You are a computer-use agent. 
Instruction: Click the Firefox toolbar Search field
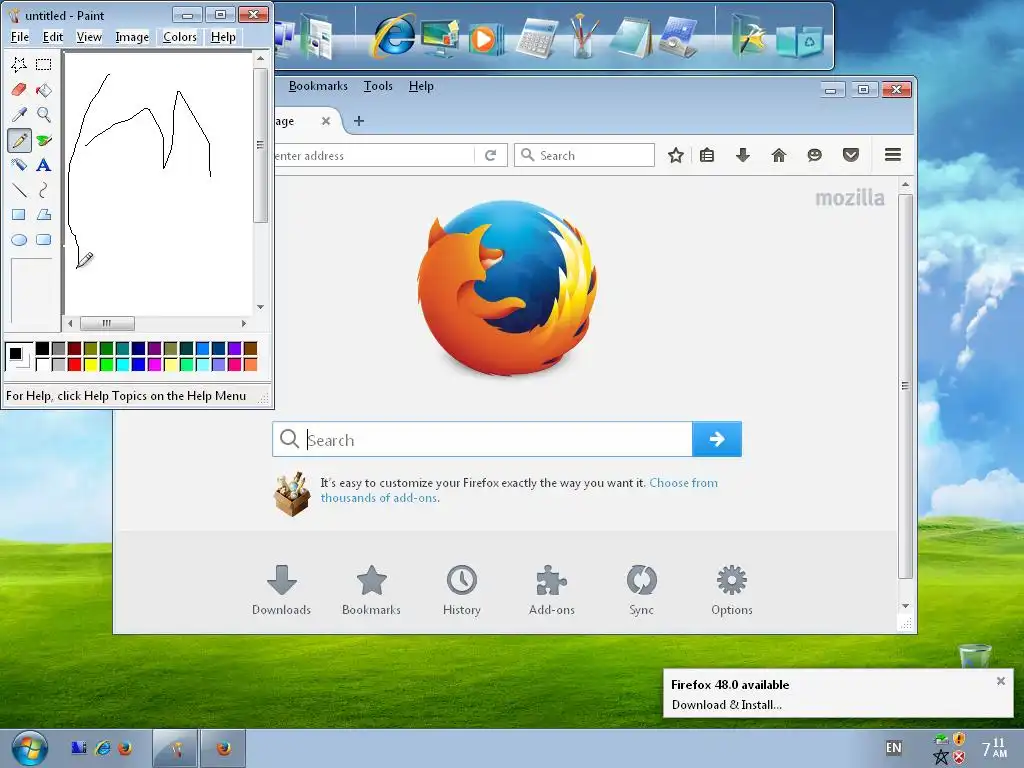coord(584,155)
